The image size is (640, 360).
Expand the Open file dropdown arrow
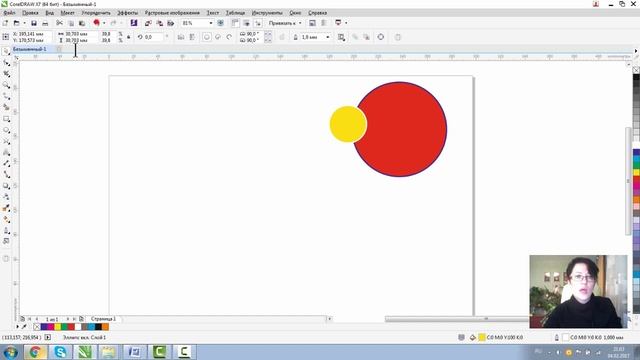(24, 23)
